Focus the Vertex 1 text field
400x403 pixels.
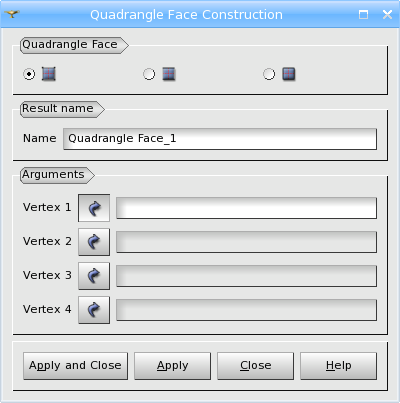(x=246, y=208)
